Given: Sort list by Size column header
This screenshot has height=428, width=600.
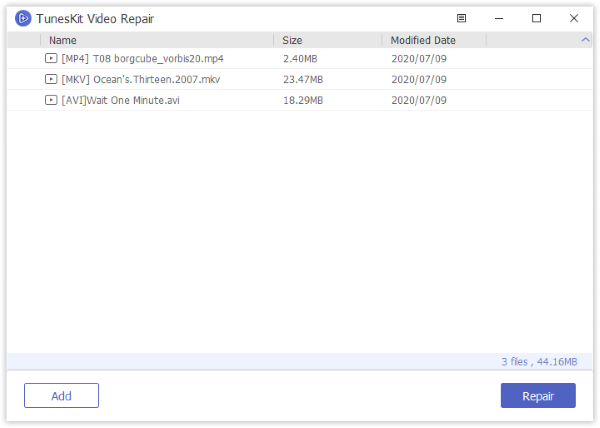Looking at the screenshot, I should pos(292,40).
